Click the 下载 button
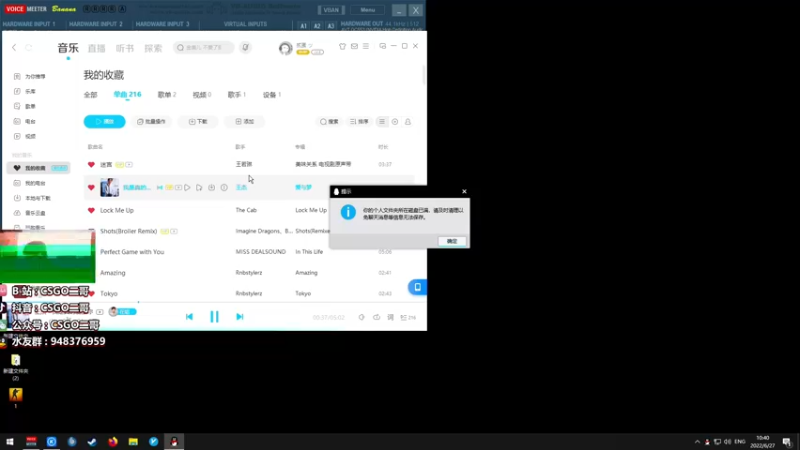The height and width of the screenshot is (450, 800). 198,121
